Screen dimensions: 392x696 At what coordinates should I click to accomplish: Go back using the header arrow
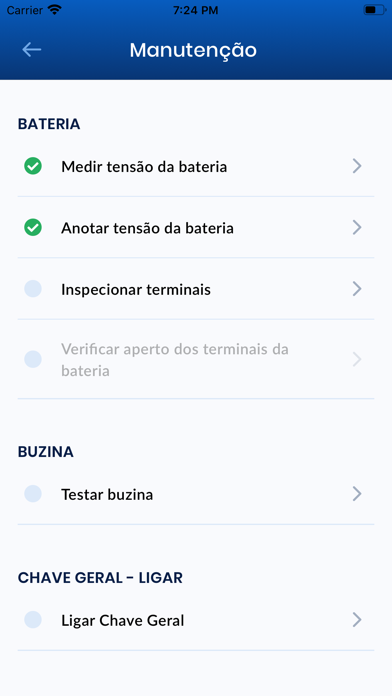point(32,49)
